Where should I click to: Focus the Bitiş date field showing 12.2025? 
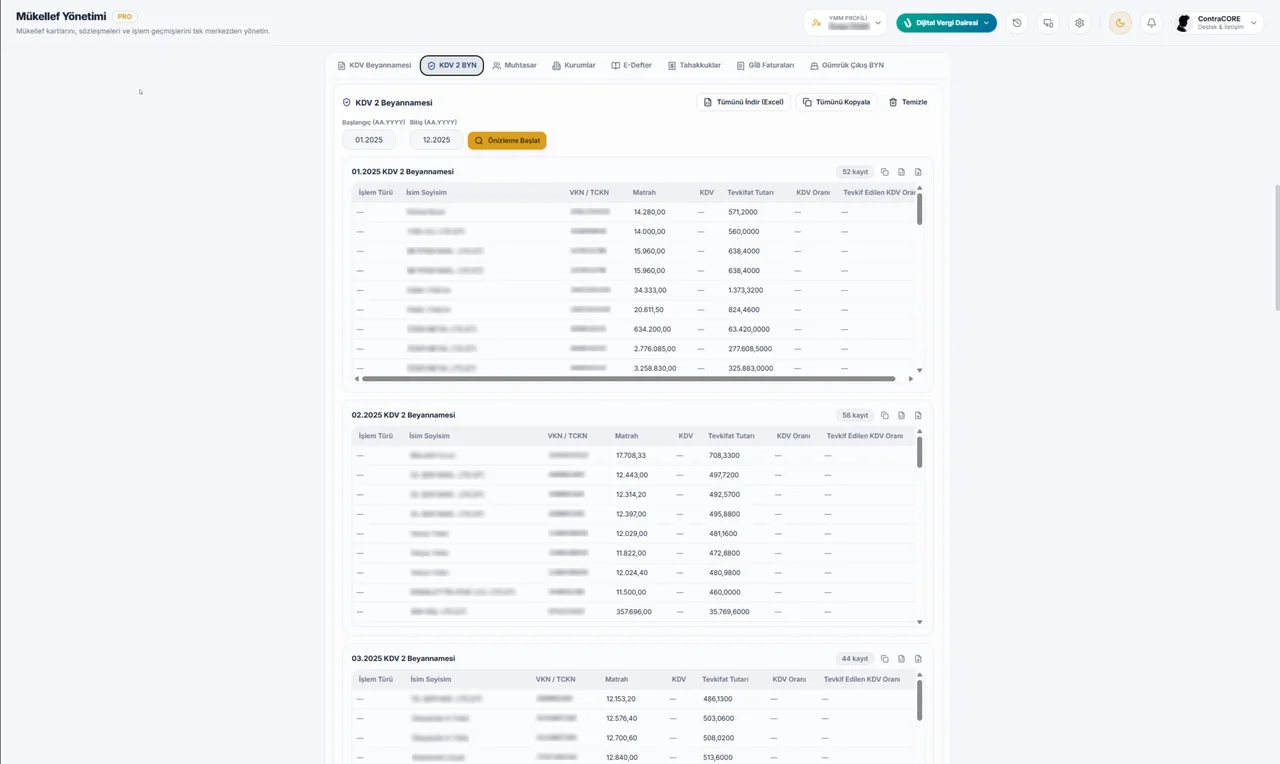coord(436,140)
